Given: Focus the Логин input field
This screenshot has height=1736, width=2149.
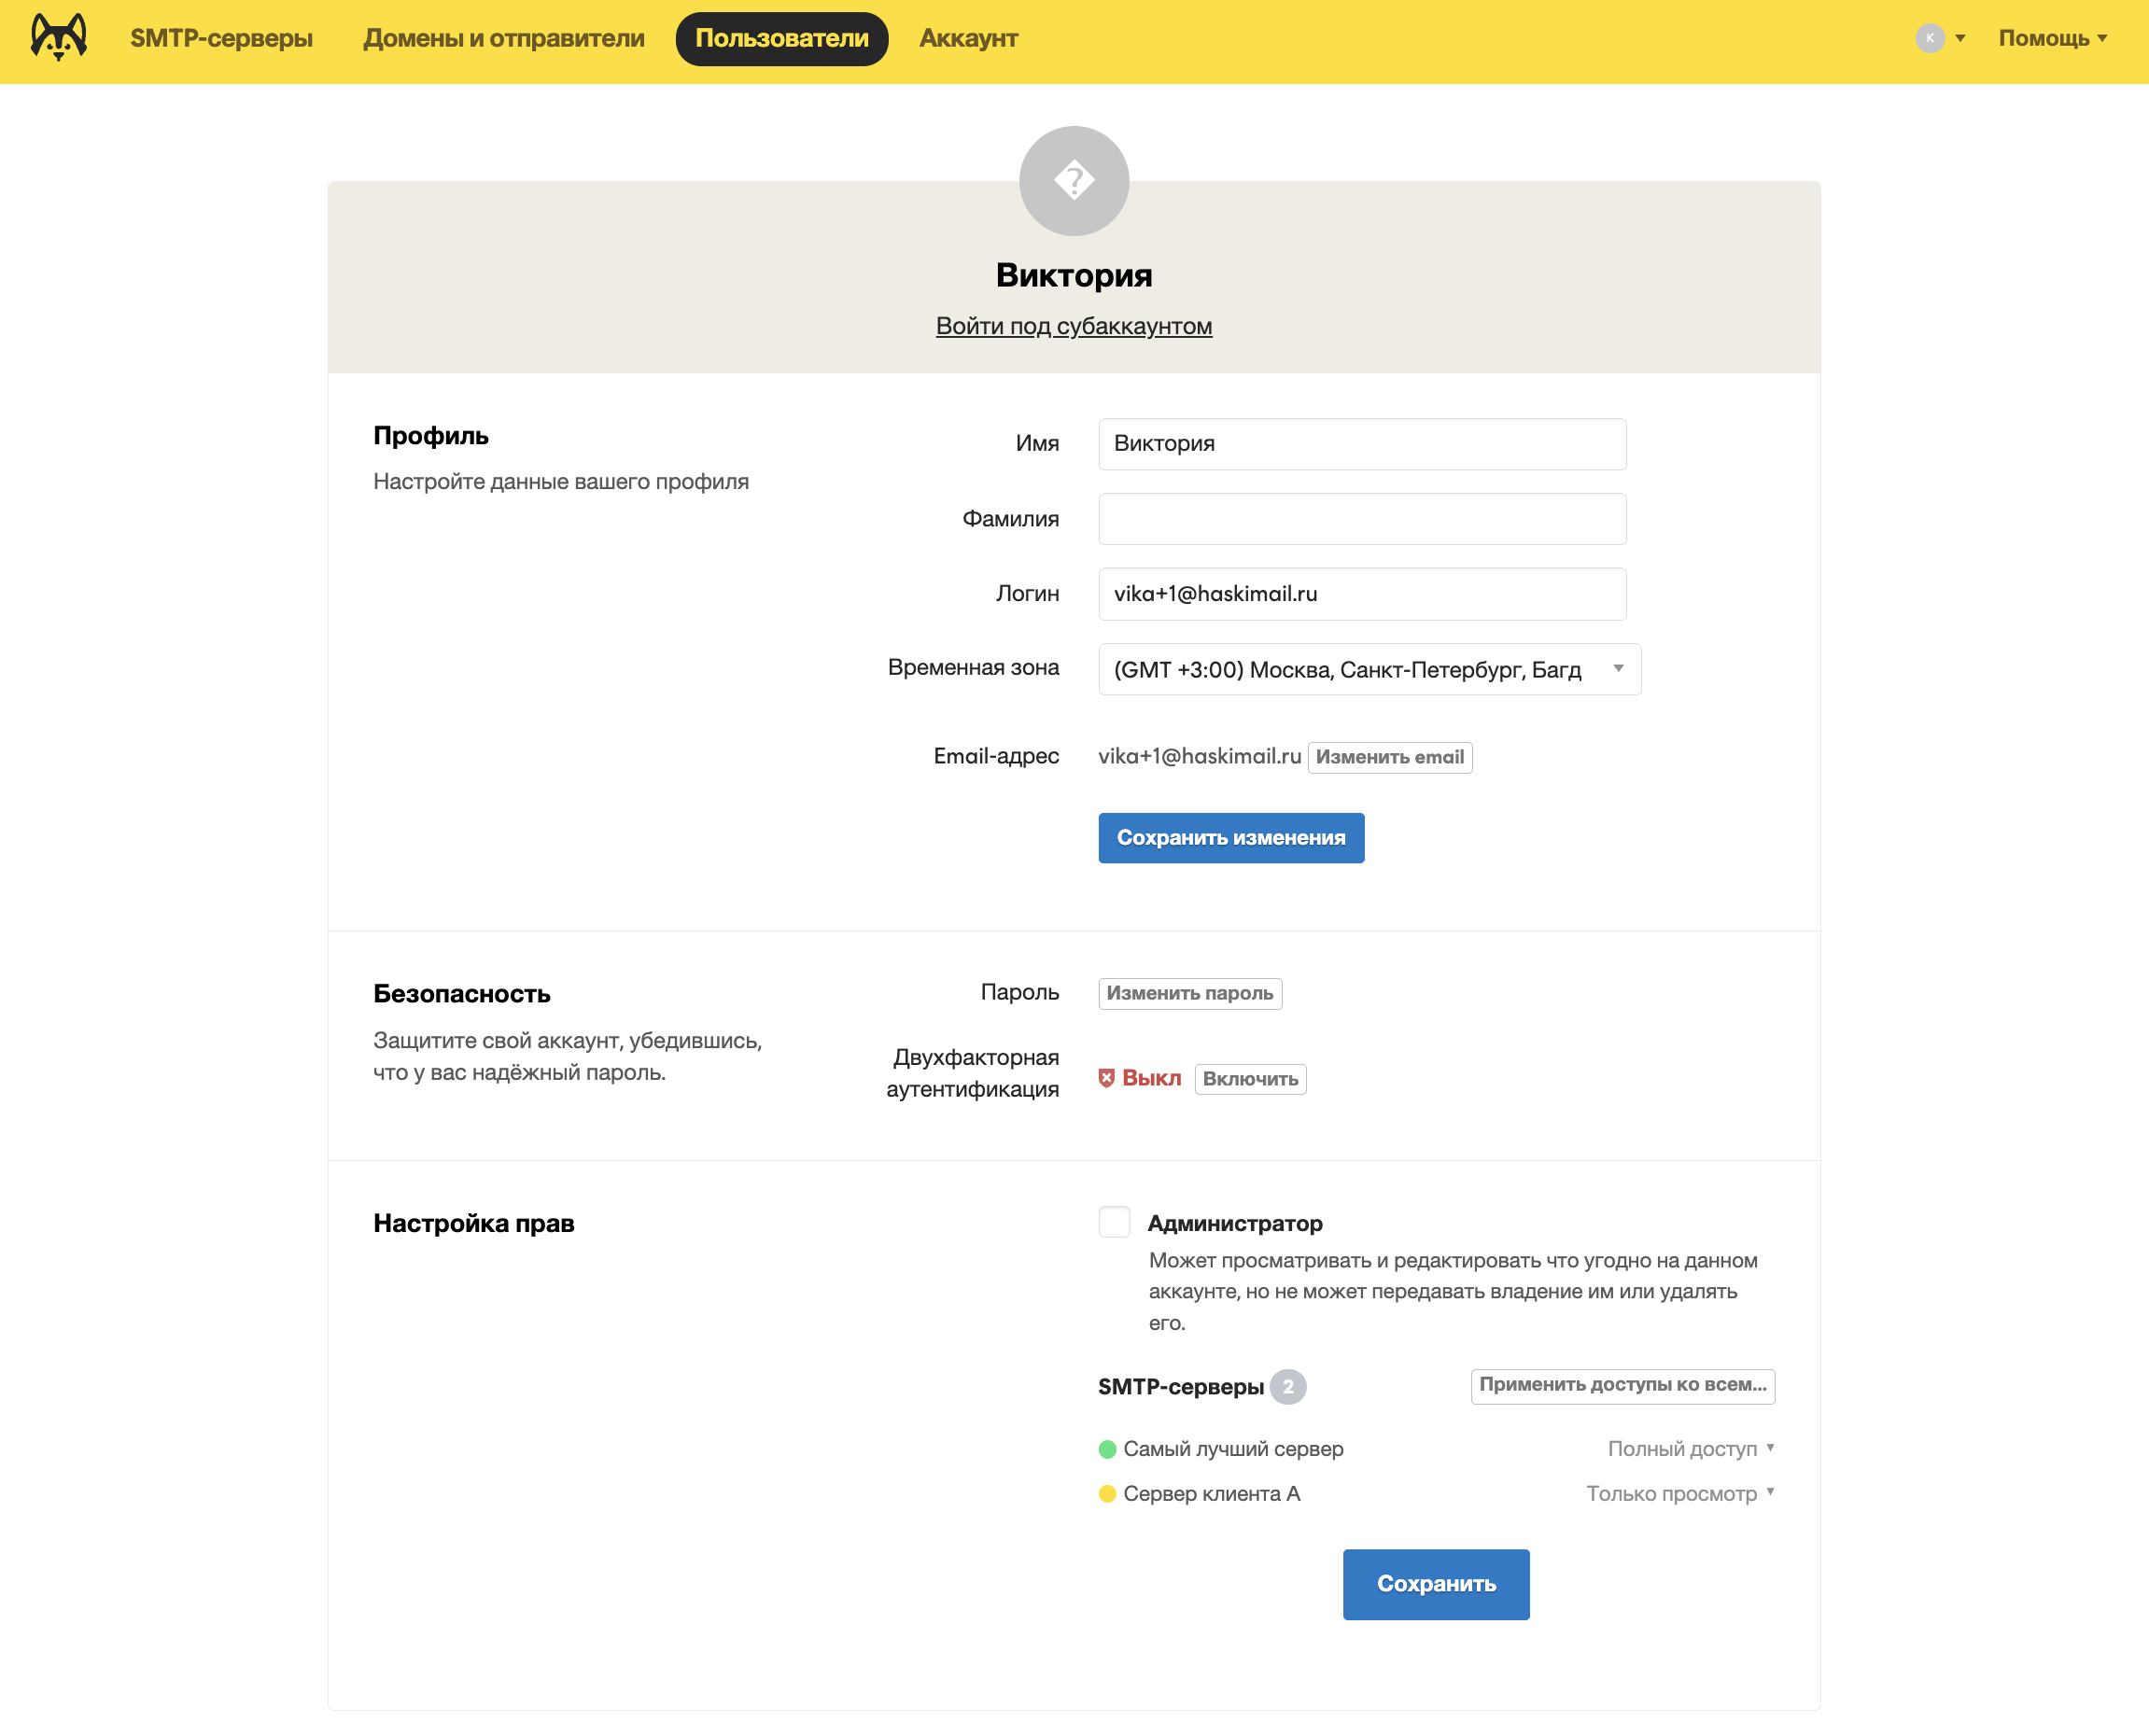Looking at the screenshot, I should (1362, 594).
